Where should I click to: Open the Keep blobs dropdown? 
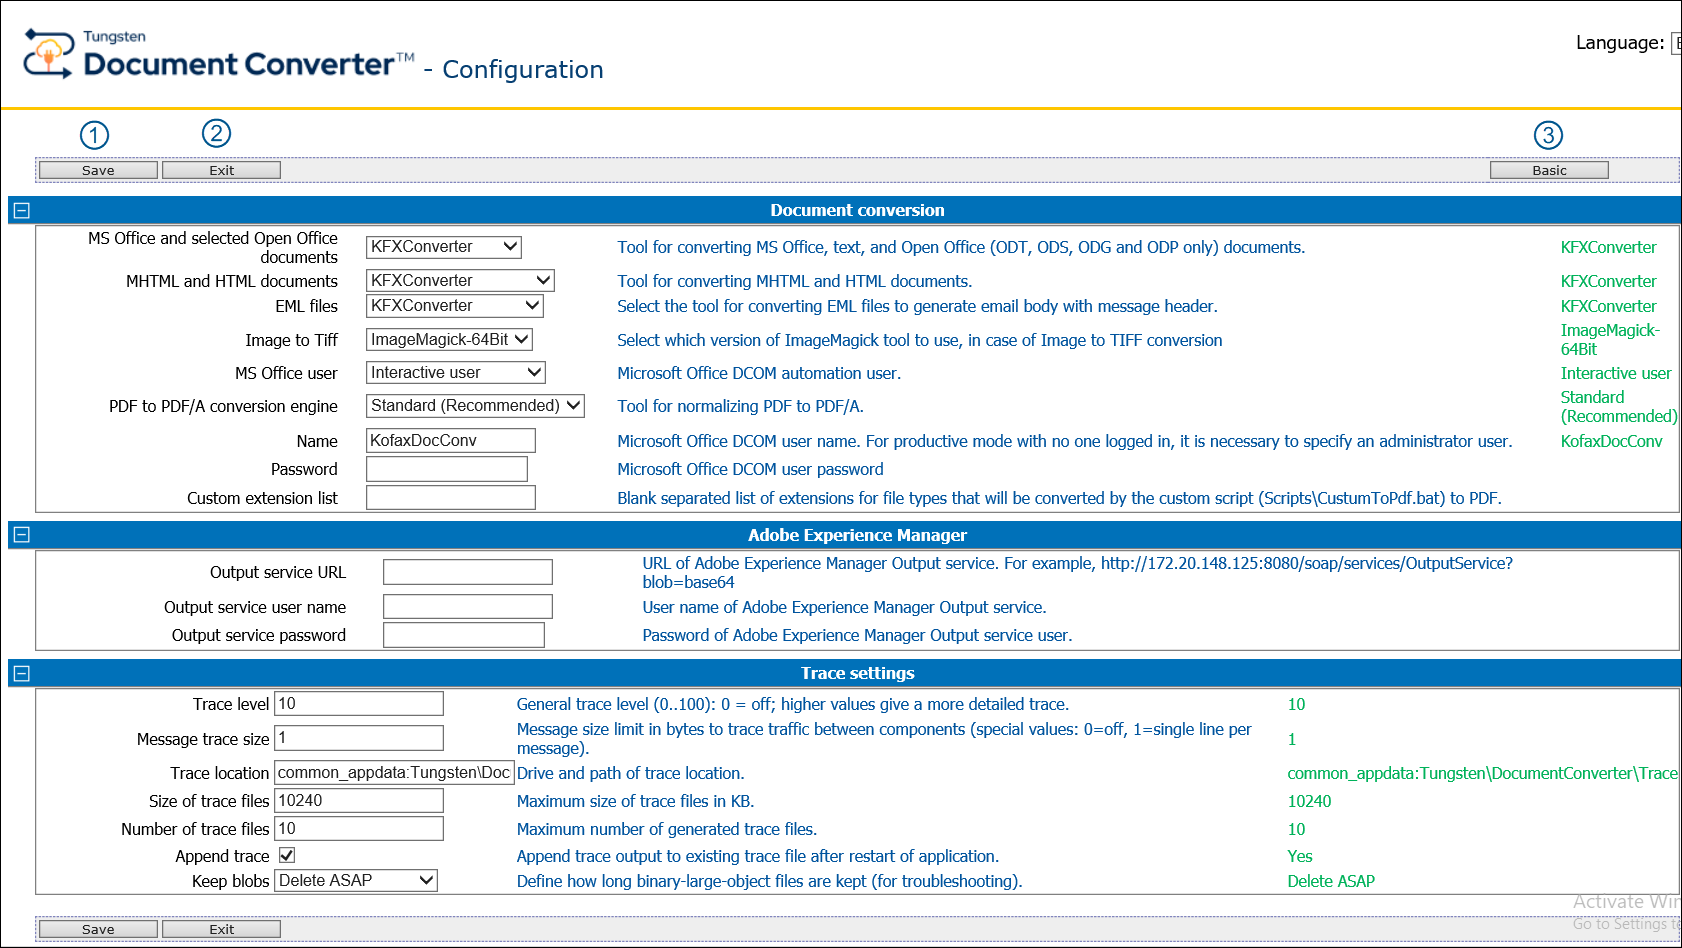pyautogui.click(x=356, y=881)
